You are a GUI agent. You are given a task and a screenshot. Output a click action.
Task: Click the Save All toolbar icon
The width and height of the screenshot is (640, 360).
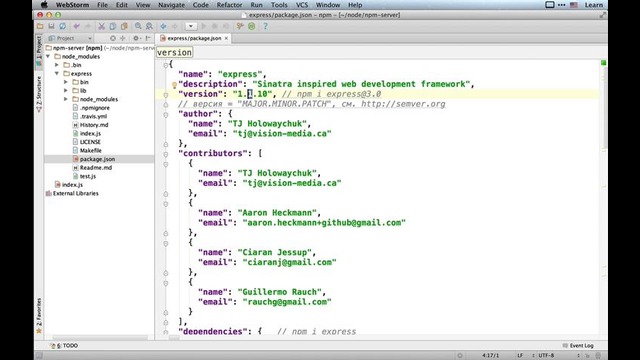pos(51,26)
